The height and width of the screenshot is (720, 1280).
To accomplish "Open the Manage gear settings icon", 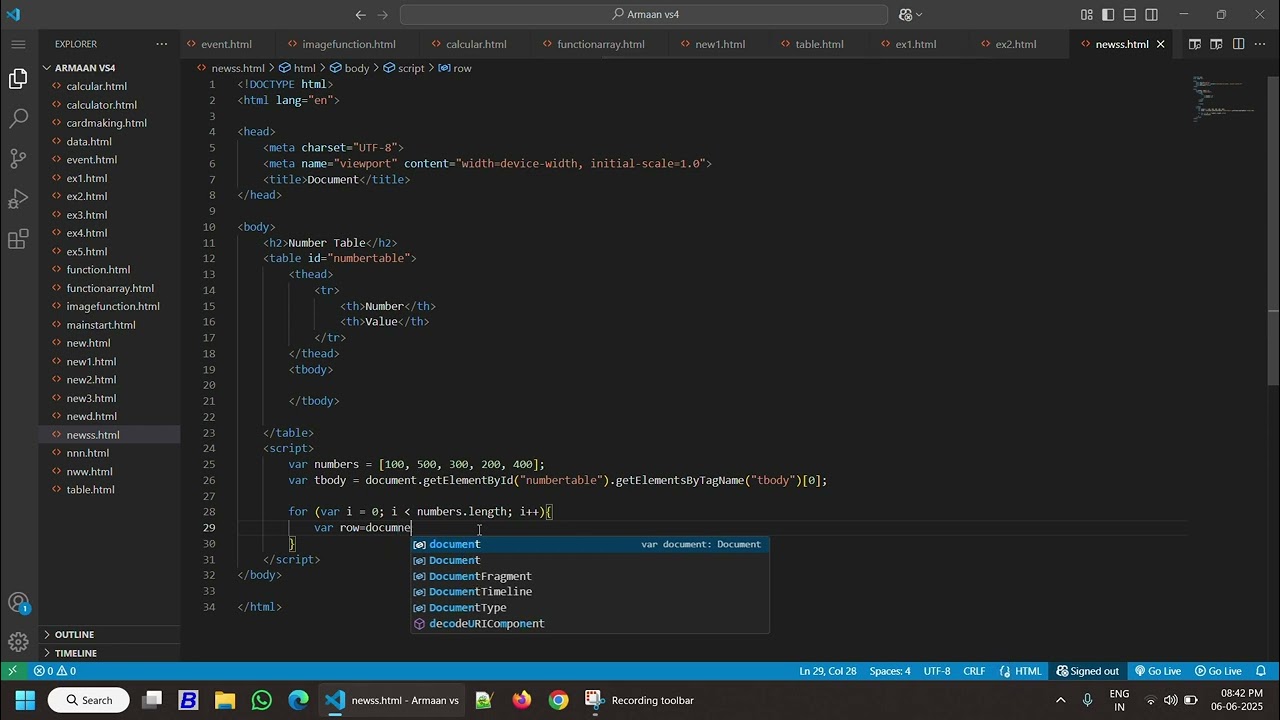I will pos(18,642).
